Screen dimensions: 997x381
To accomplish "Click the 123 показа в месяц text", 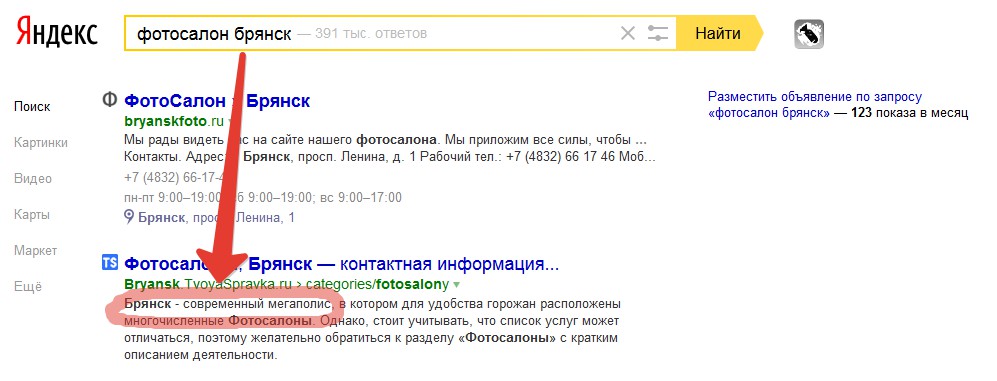I will pyautogui.click(x=909, y=113).
